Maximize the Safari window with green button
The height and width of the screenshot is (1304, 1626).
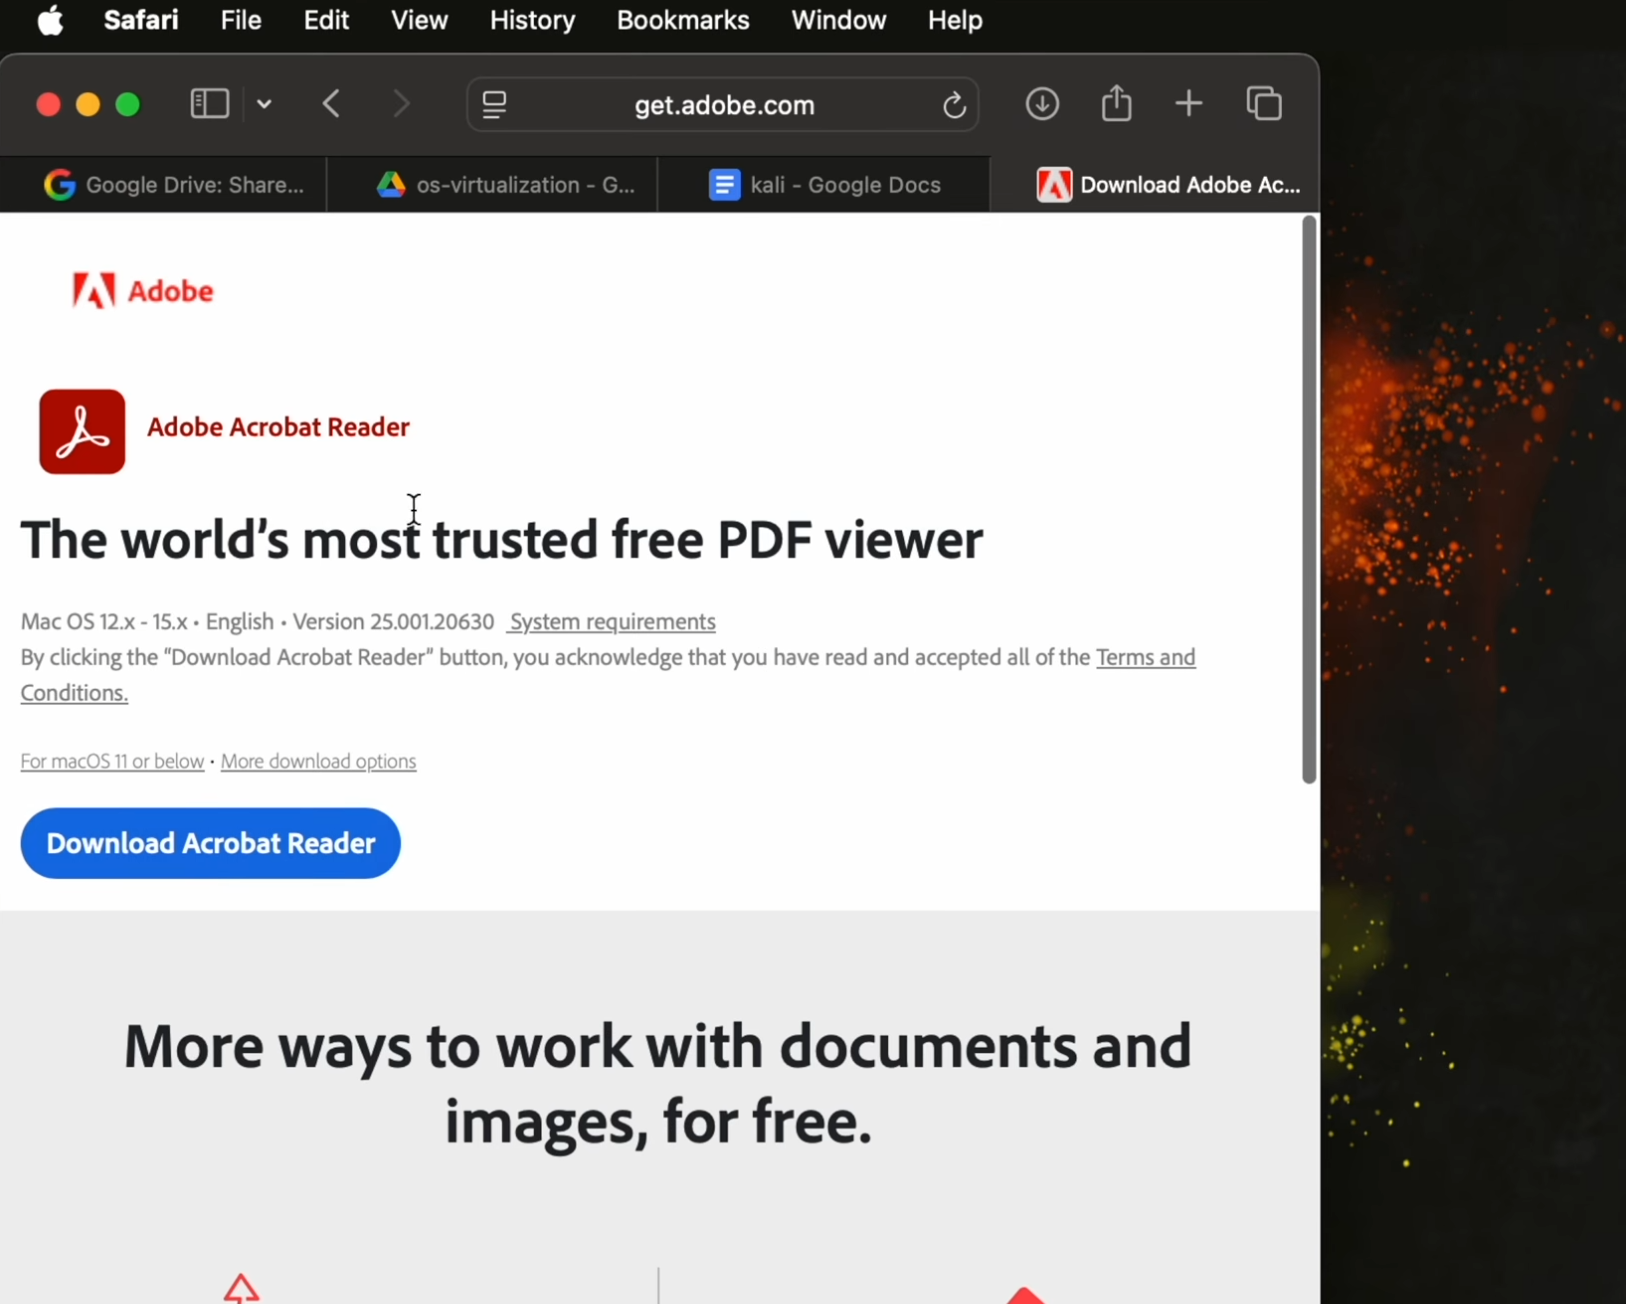pos(128,104)
